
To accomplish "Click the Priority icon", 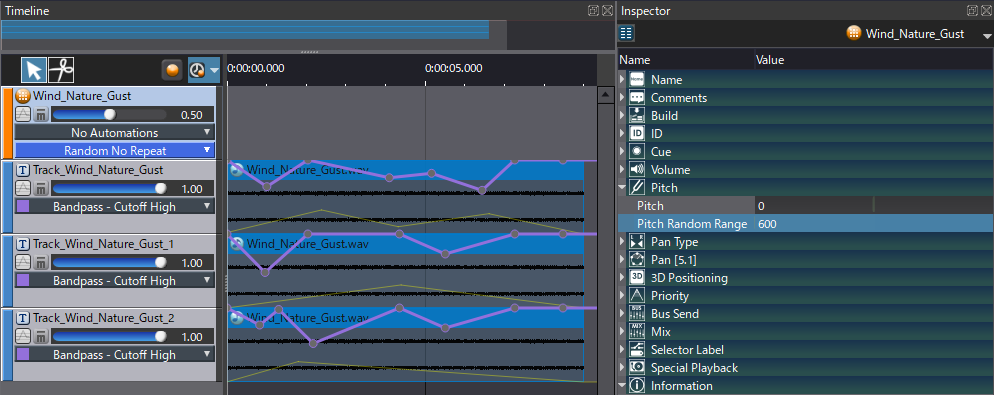I will [637, 295].
